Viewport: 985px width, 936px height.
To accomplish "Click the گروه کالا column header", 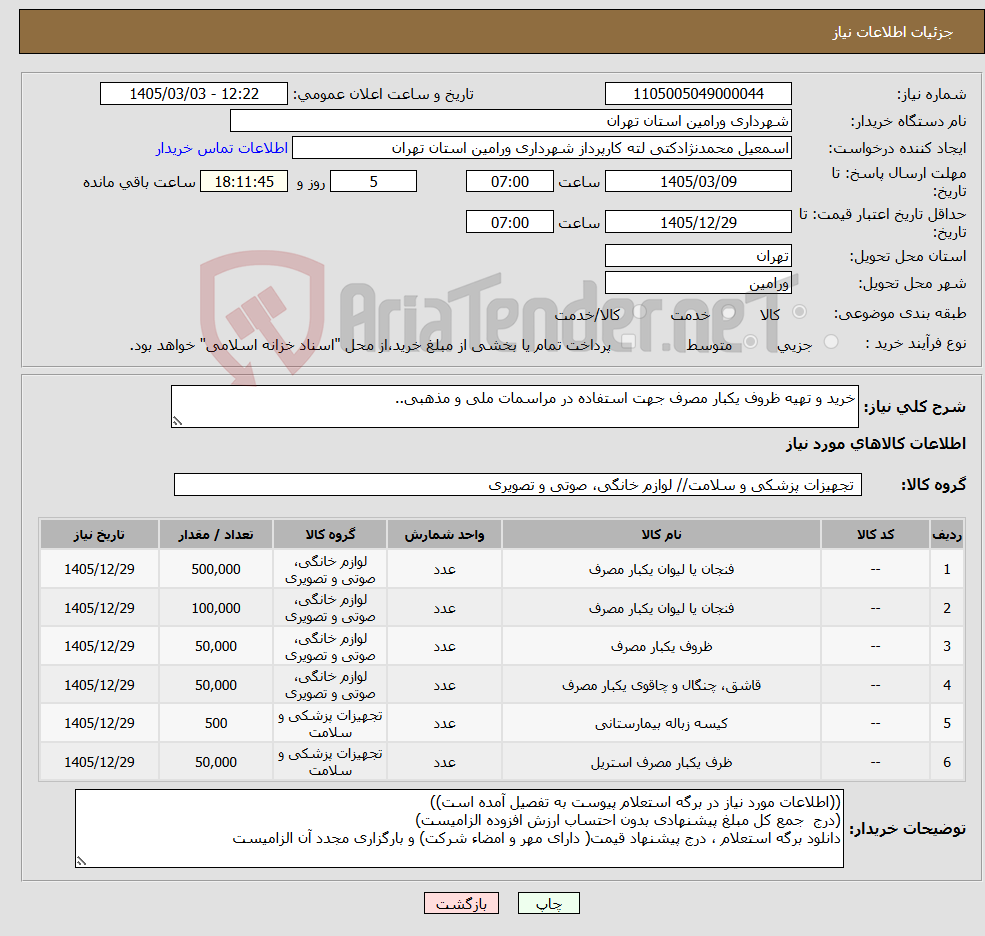I will pyautogui.click(x=330, y=535).
